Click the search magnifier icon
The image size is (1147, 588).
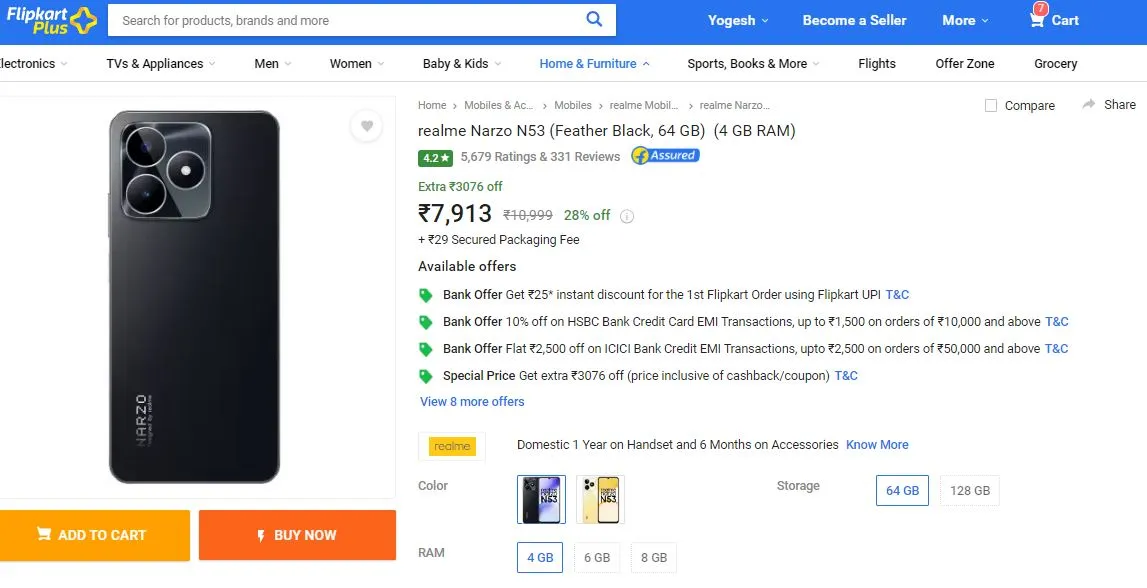[x=594, y=20]
